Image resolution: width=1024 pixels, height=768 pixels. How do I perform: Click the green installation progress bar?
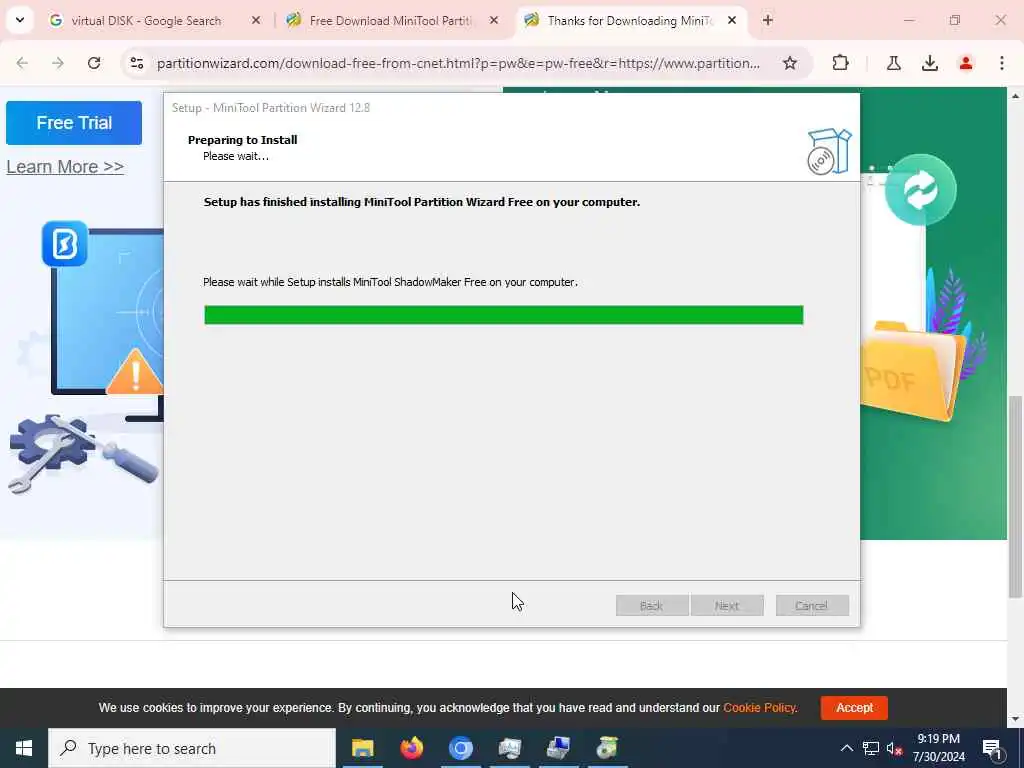pyautogui.click(x=504, y=315)
